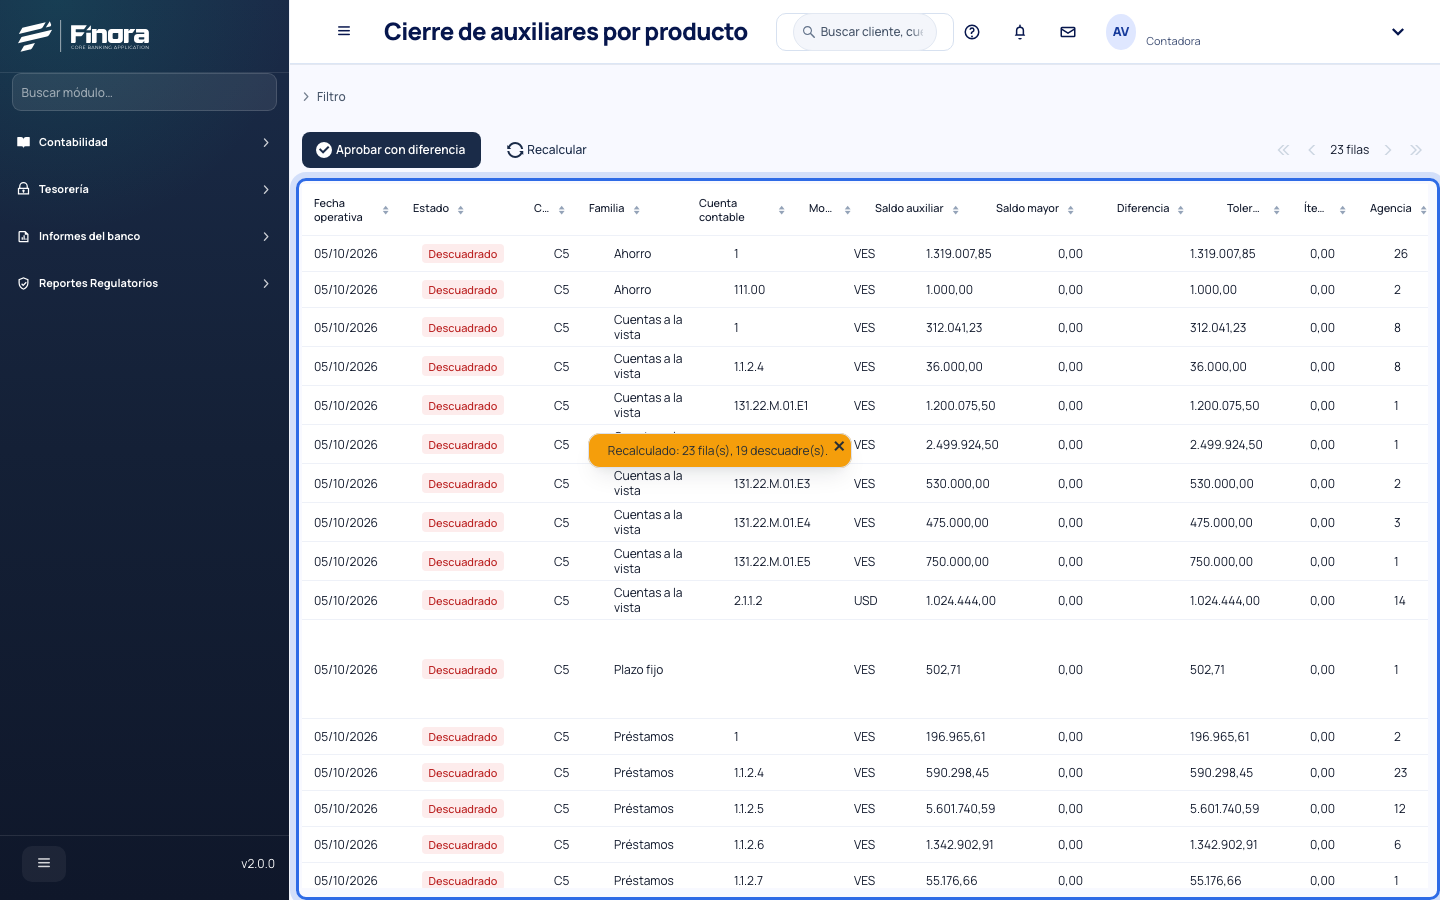The width and height of the screenshot is (1440, 900).
Task: Open Reportes Regulatorios menu
Action: 144,283
